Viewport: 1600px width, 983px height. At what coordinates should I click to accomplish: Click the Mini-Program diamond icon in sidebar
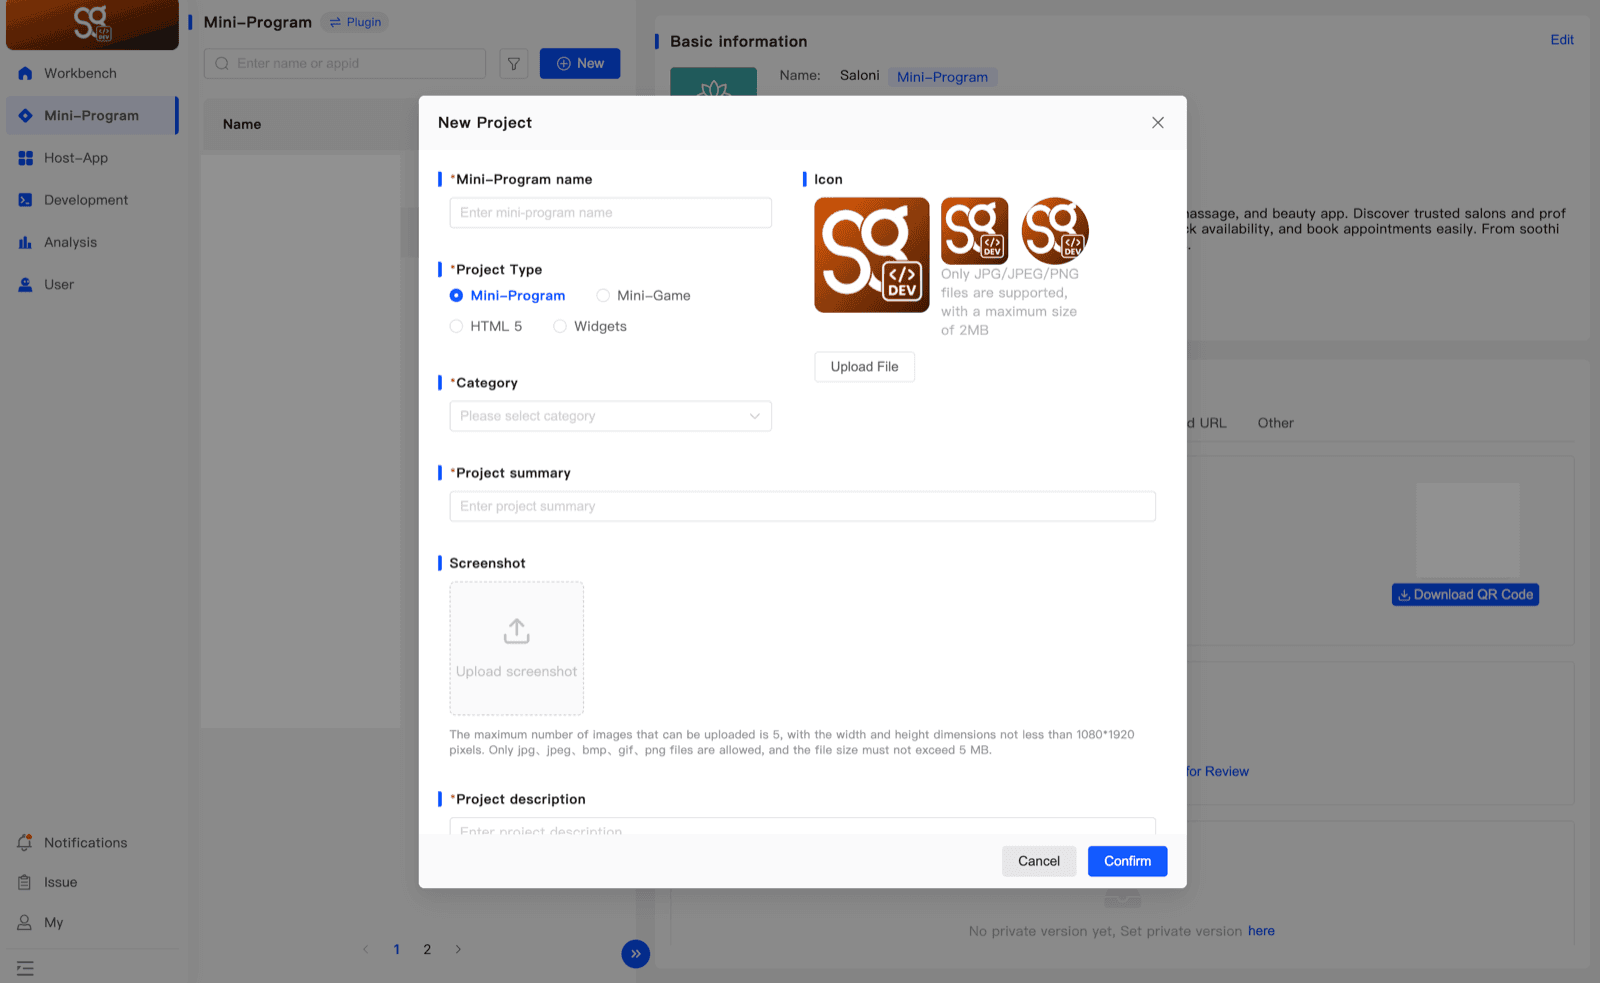[25, 116]
